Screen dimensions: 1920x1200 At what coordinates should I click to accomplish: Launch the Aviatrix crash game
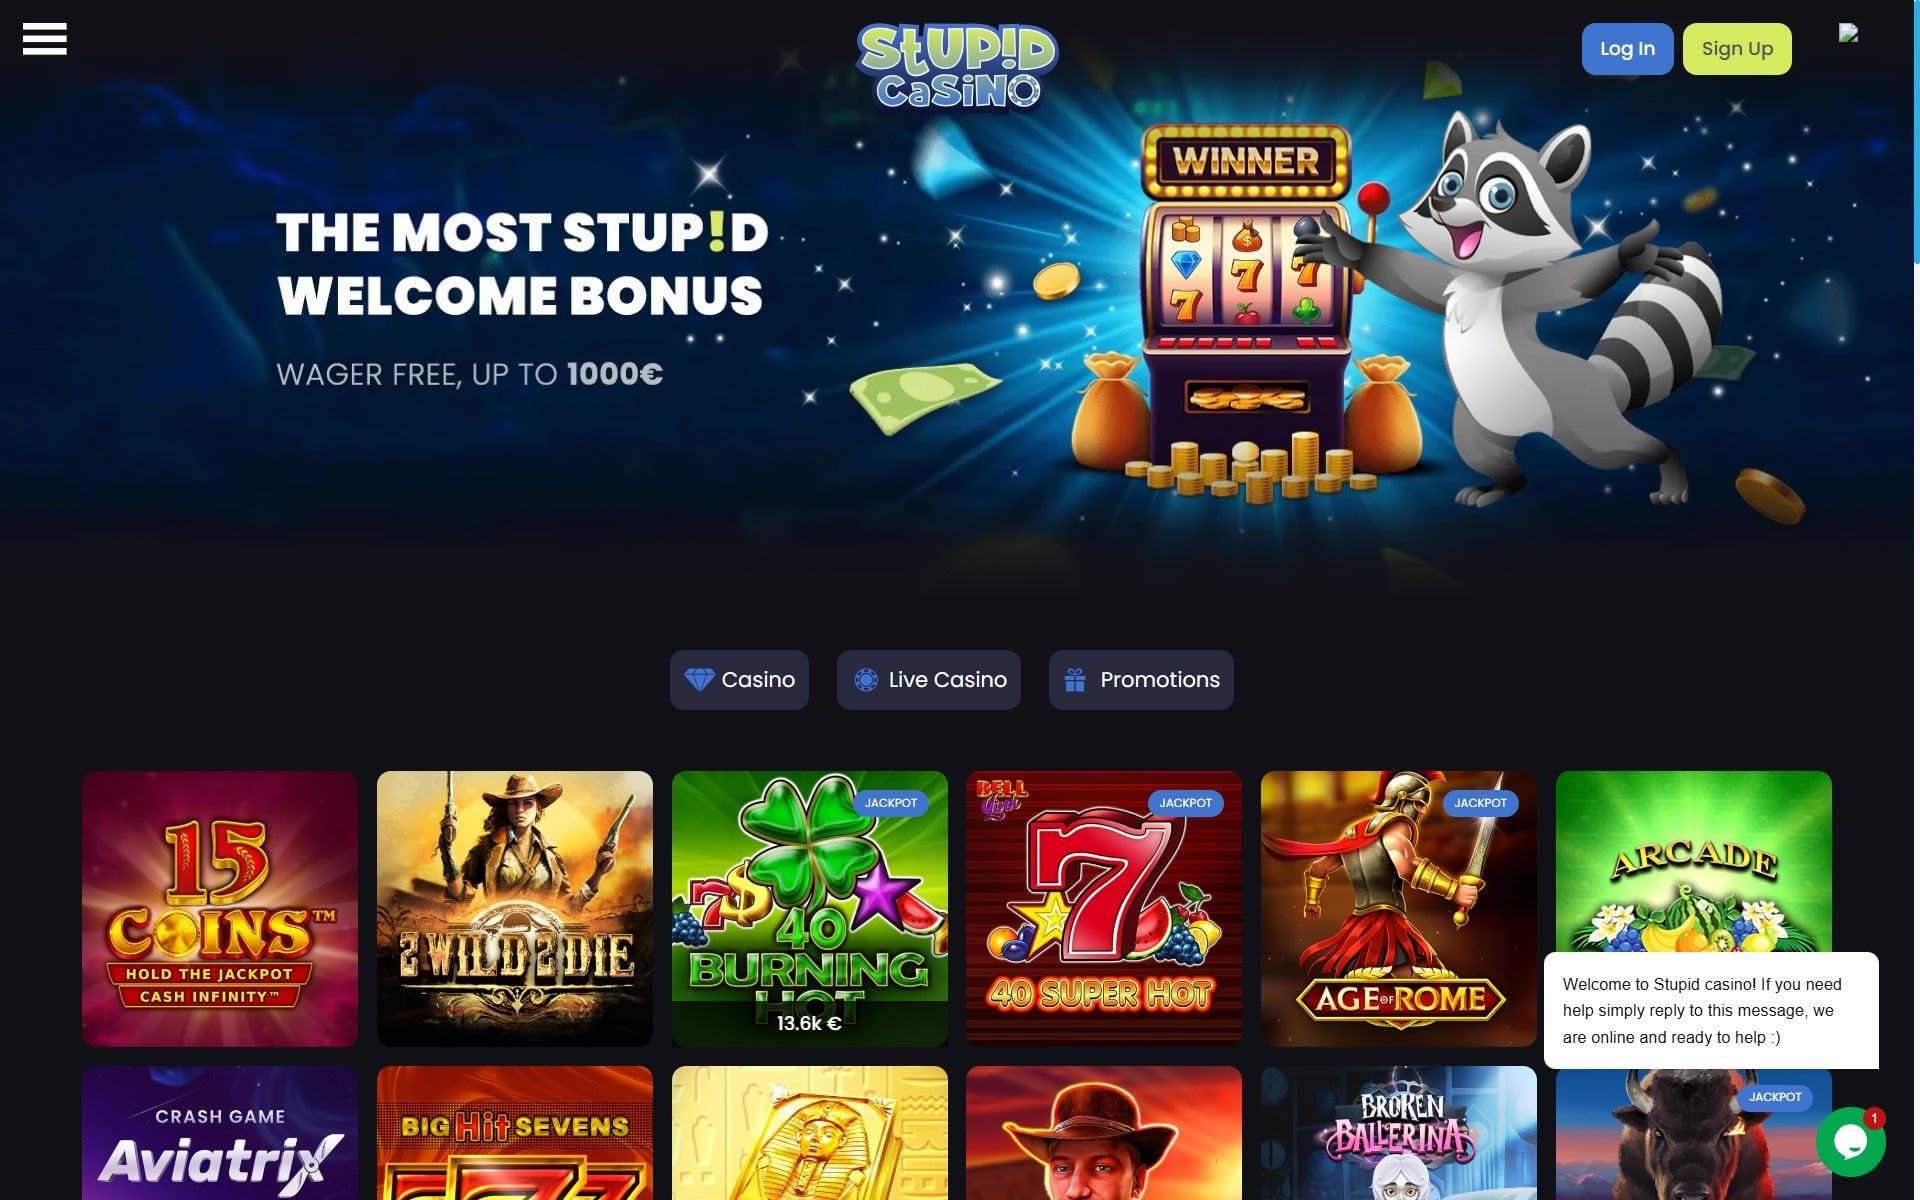pyautogui.click(x=220, y=1133)
